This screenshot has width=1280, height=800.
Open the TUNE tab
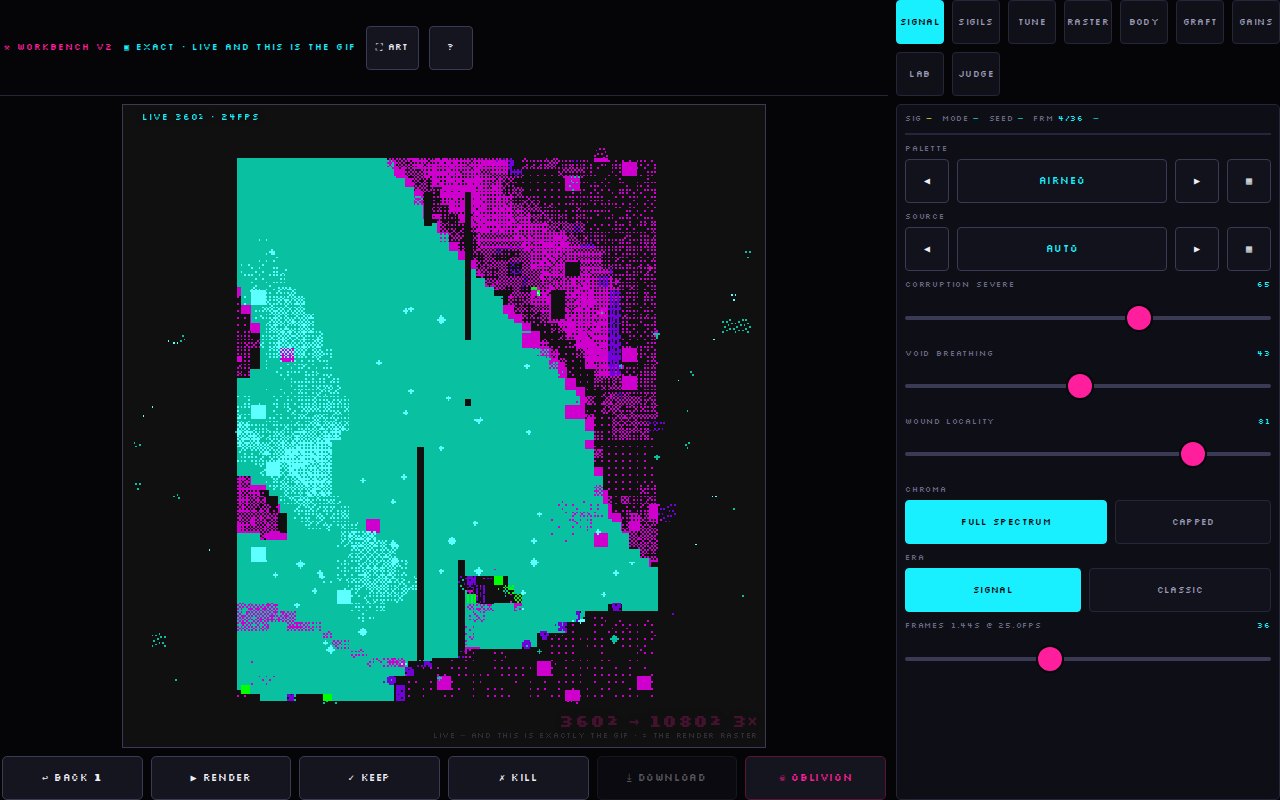click(1032, 22)
